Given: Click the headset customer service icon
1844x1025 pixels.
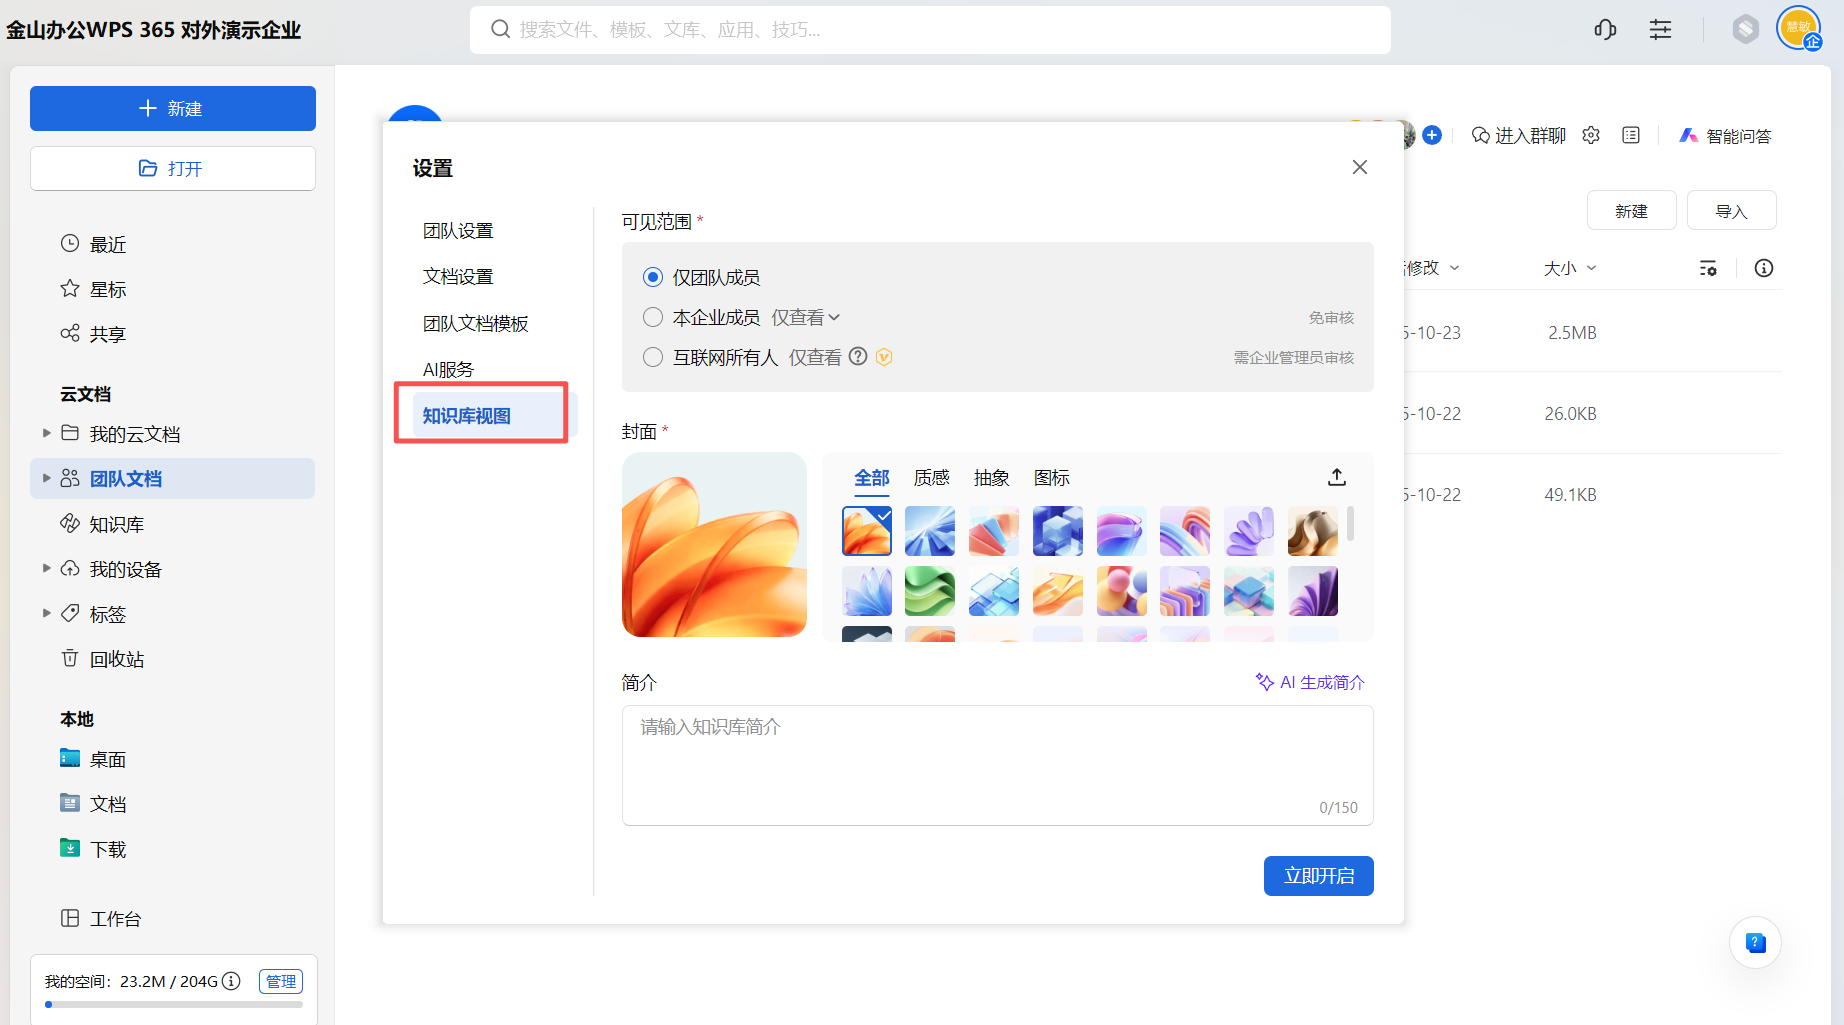Looking at the screenshot, I should point(1605,30).
